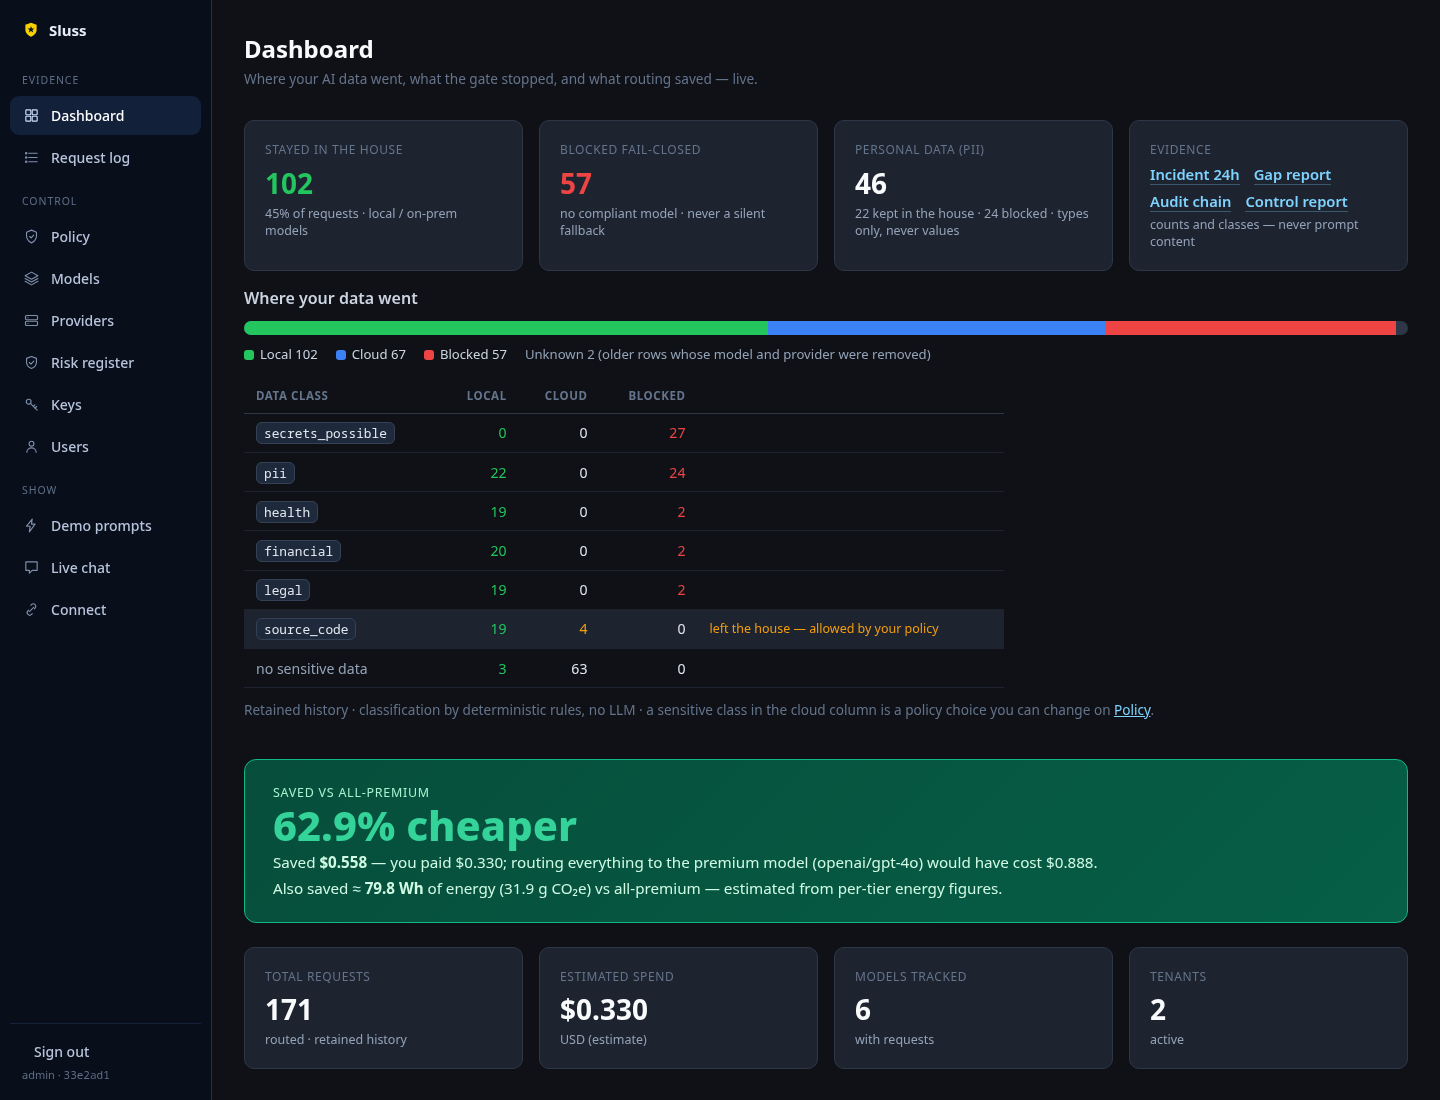Click the Demo prompts lightning icon
Viewport: 1440px width, 1100px height.
[x=31, y=526]
